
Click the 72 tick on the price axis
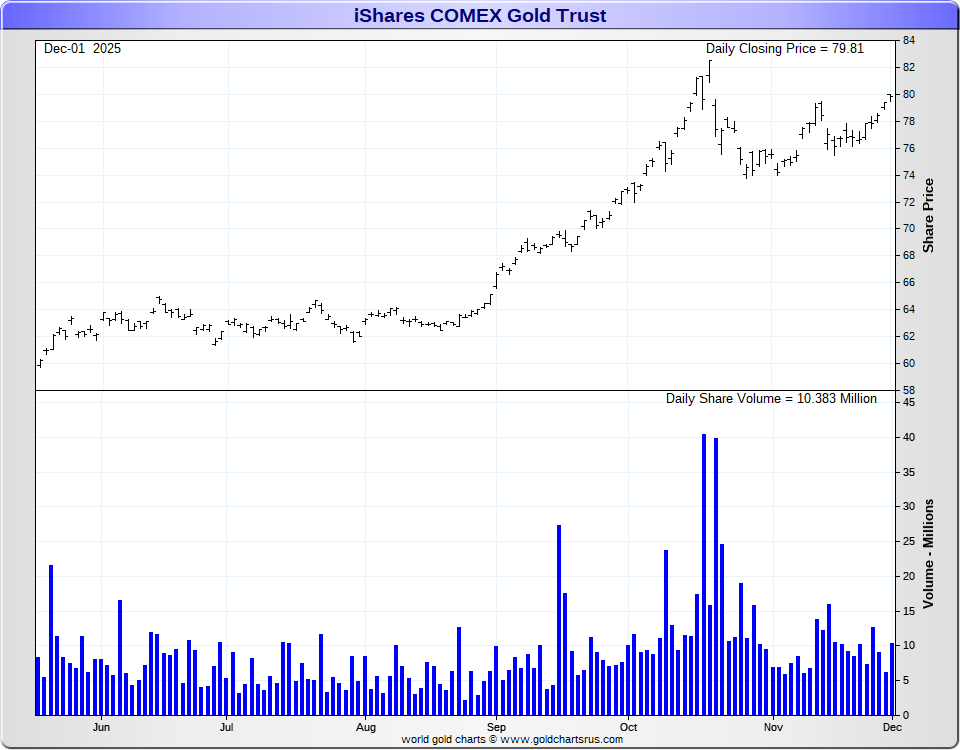point(909,202)
